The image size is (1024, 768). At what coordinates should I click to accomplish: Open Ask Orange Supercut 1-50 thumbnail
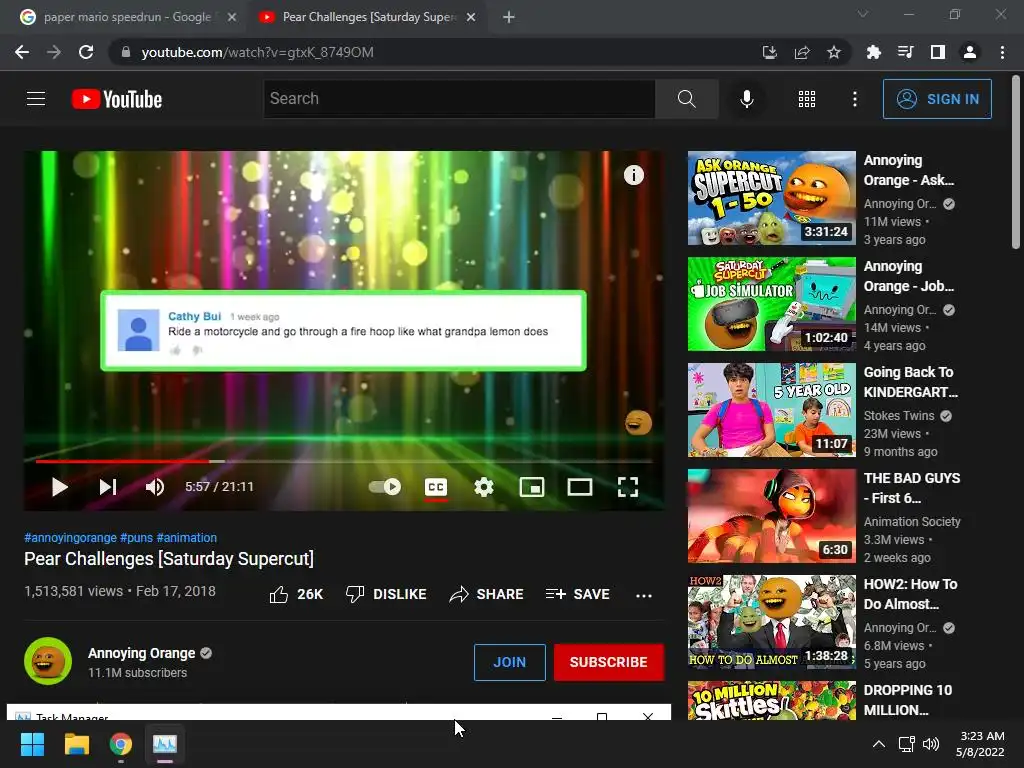[771, 198]
